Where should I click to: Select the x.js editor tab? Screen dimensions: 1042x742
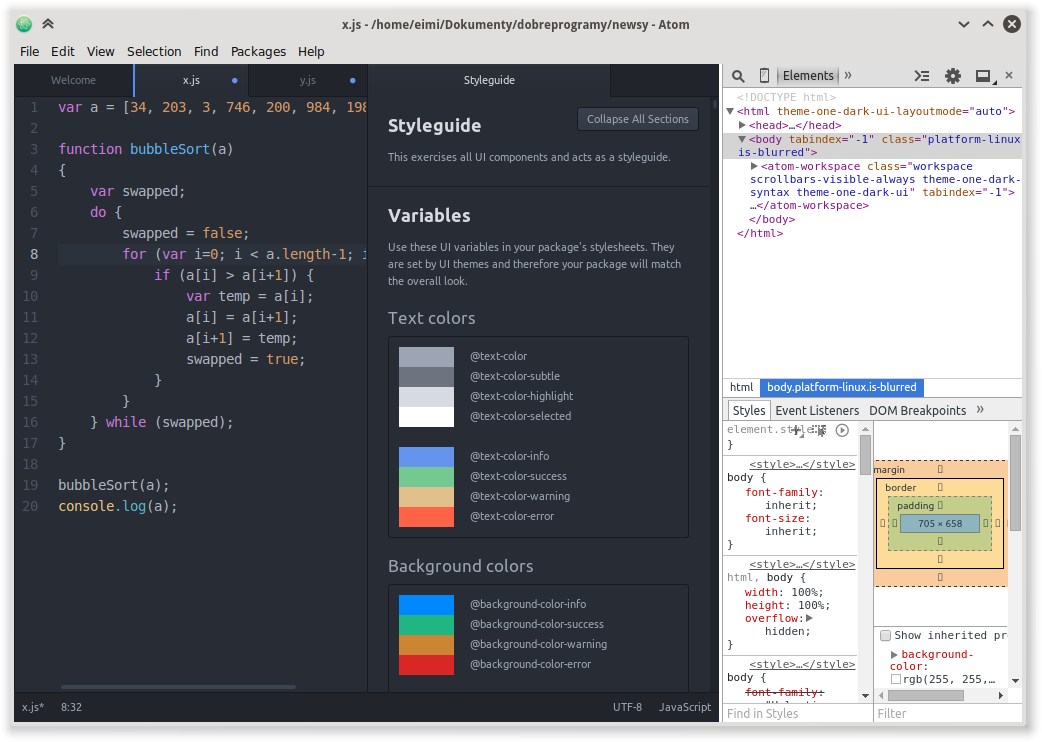191,80
